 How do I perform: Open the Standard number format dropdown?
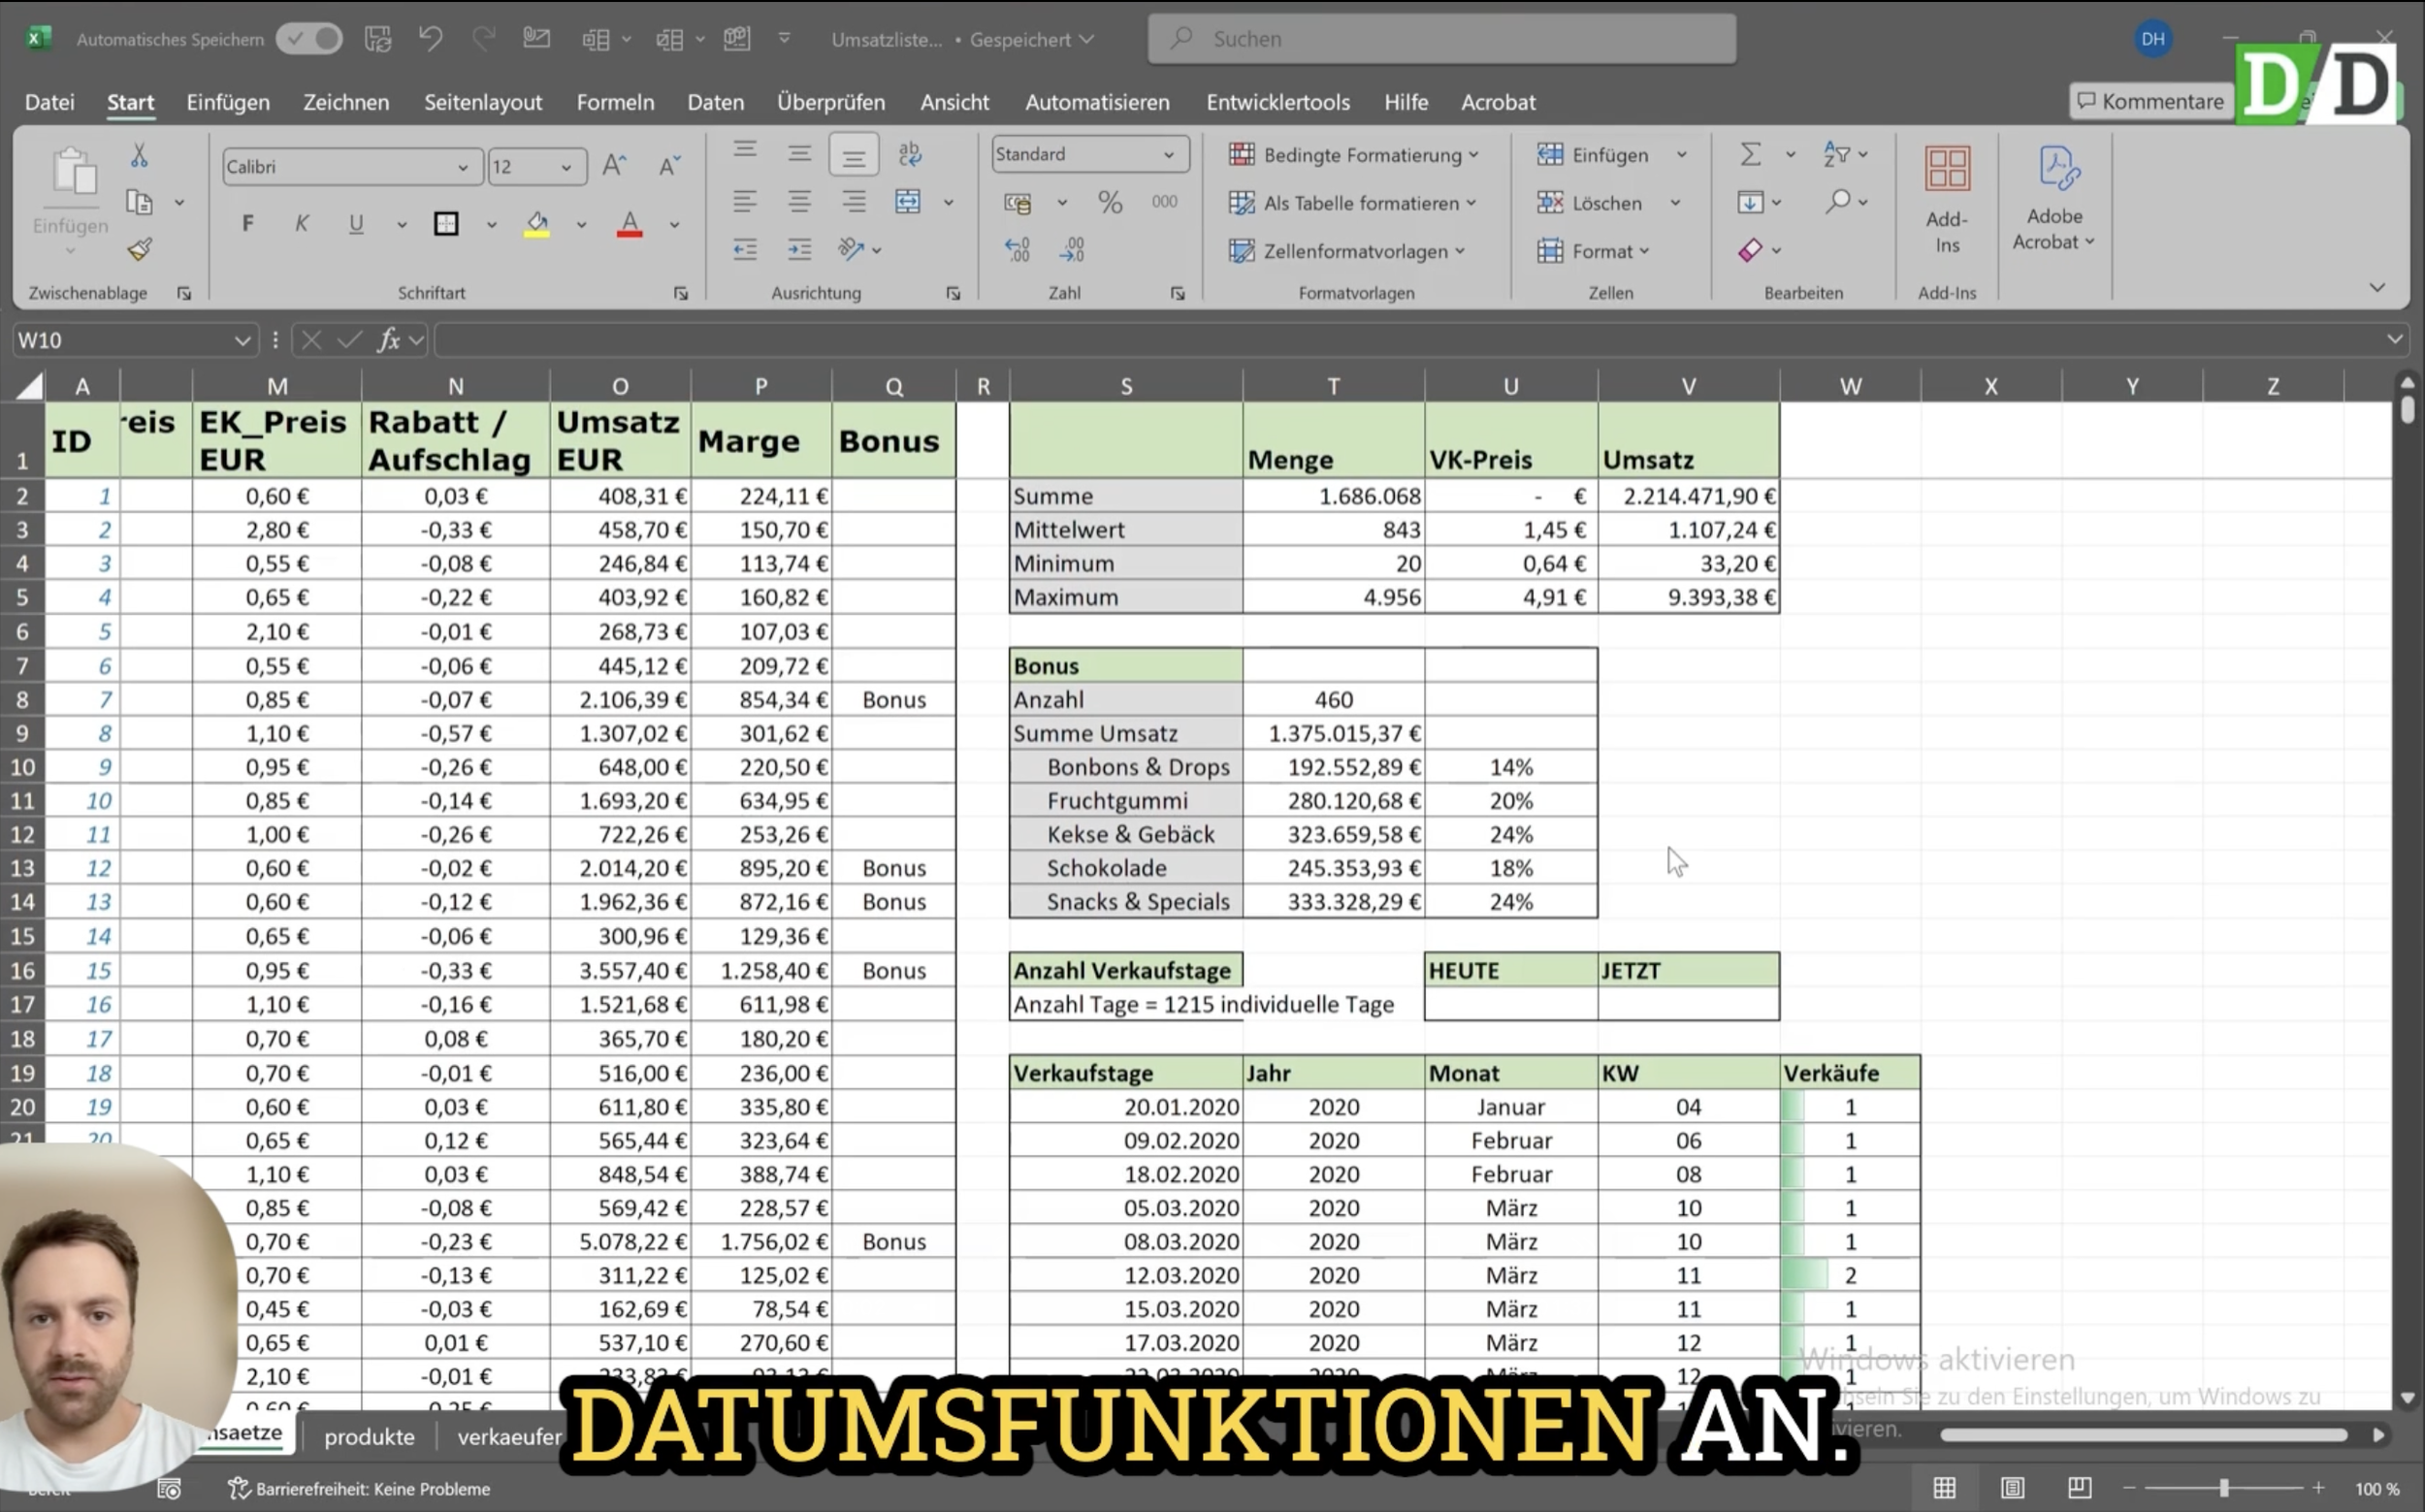1168,154
